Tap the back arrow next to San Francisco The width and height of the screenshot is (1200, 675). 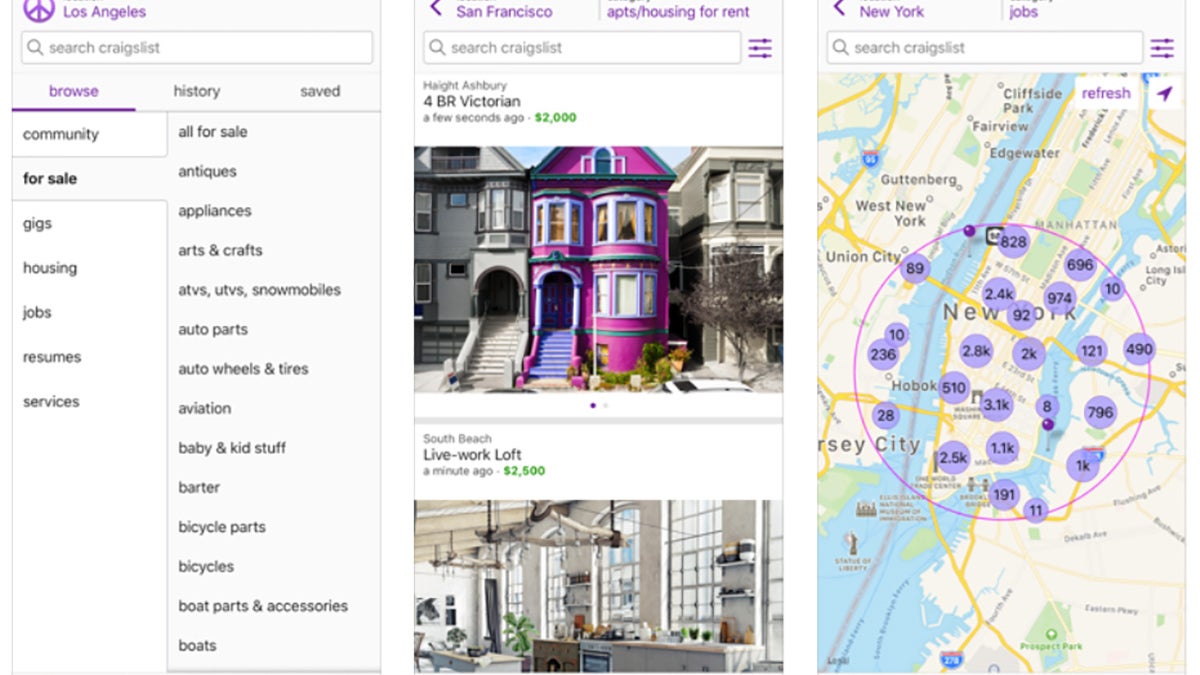[435, 9]
